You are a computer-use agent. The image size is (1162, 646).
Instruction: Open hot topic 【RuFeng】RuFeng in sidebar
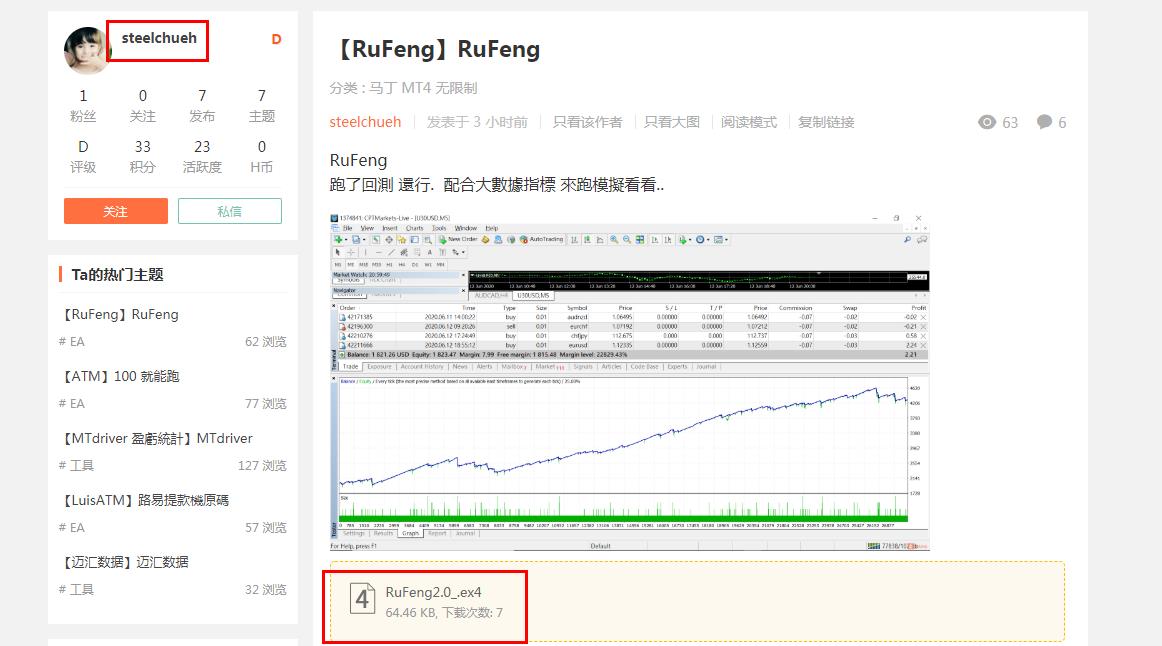pos(121,314)
